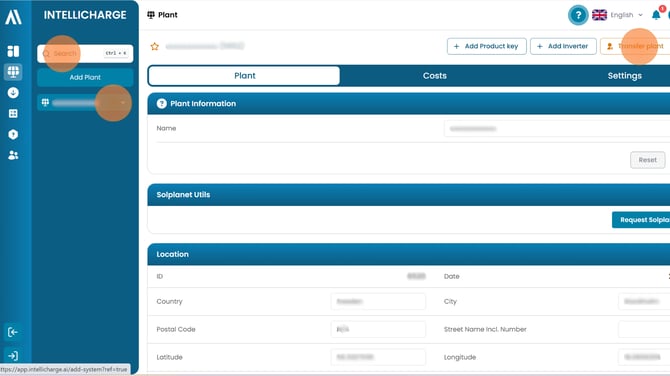The image size is (670, 376).
Task: Click the help question mark button
Action: (x=578, y=15)
